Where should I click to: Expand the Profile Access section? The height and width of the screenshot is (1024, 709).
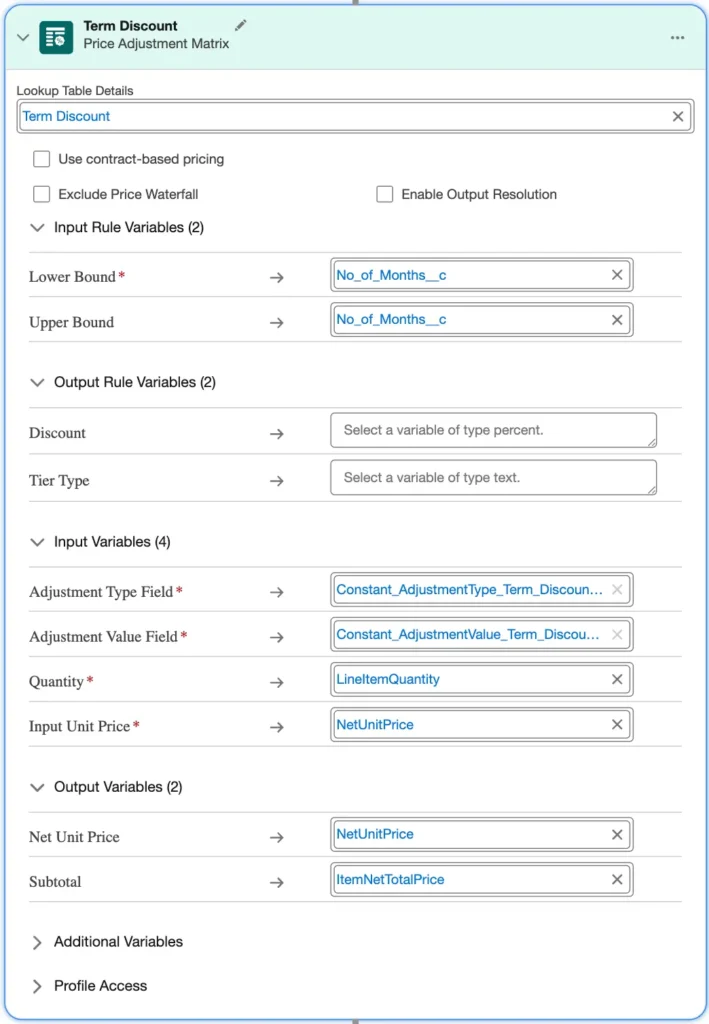38,986
